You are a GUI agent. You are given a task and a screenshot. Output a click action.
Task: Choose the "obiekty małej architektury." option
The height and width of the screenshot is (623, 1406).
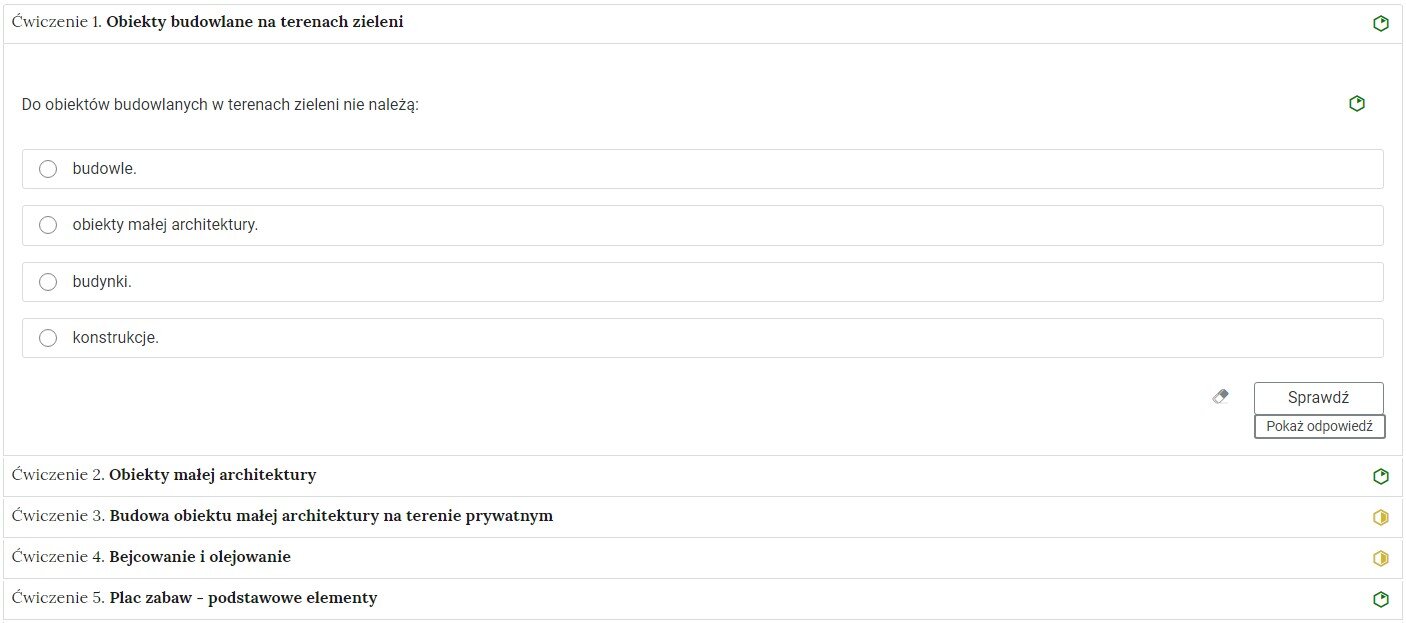coord(48,225)
